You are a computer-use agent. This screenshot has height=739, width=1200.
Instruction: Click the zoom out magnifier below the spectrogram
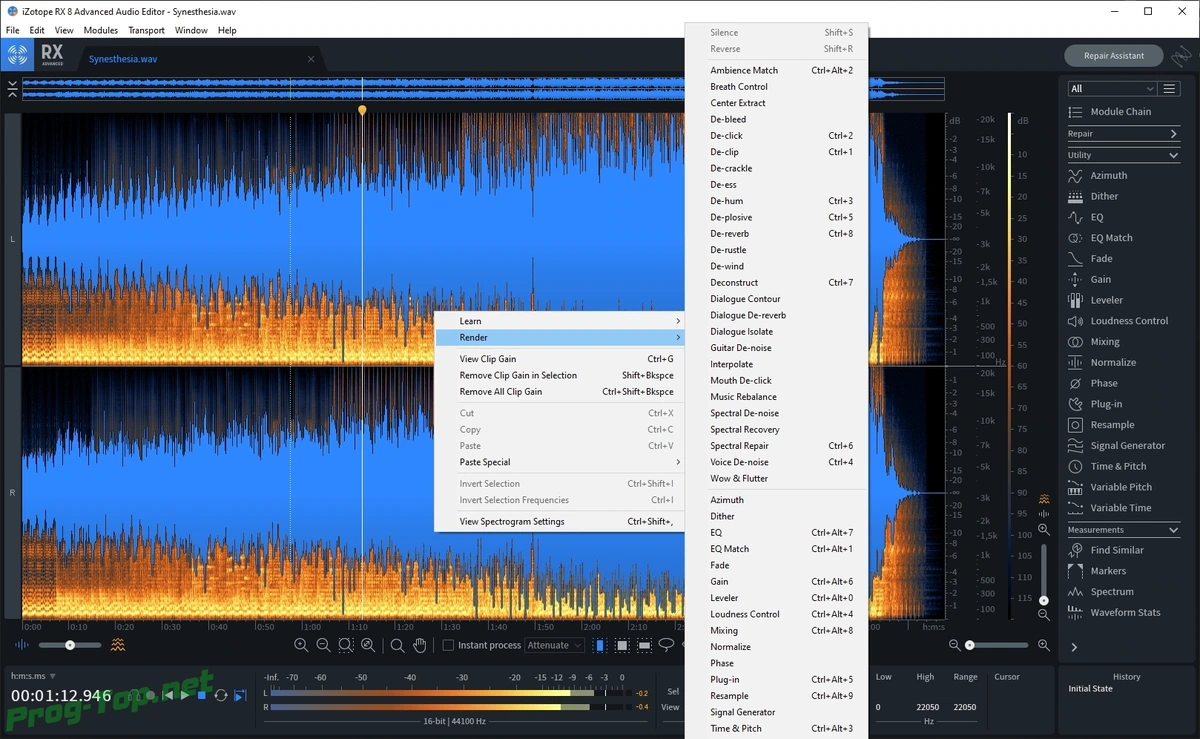click(323, 645)
